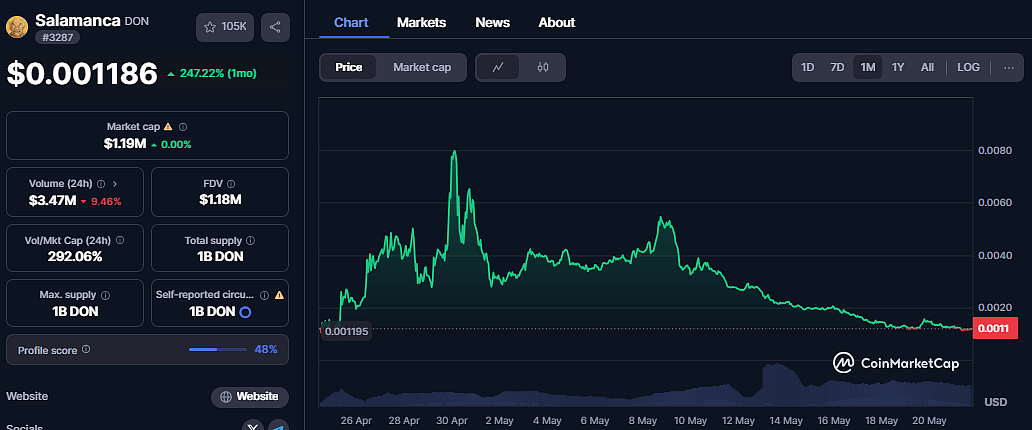Click the 48% profile score value
The image size is (1032, 430).
[266, 349]
